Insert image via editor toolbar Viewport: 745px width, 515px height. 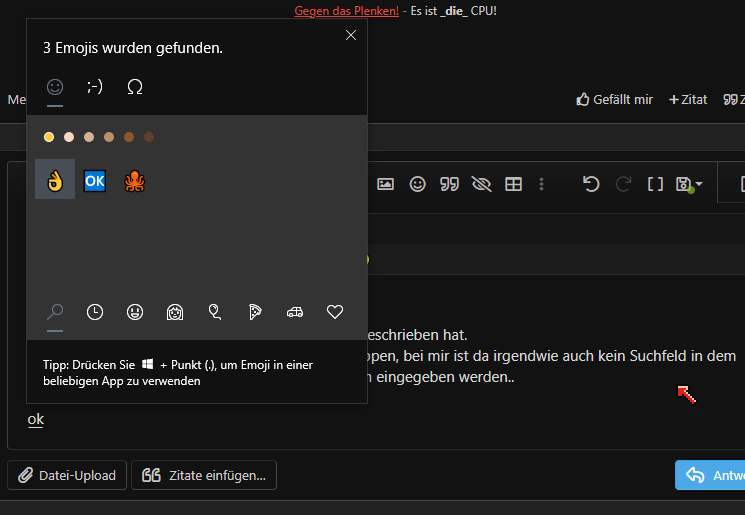tap(385, 184)
